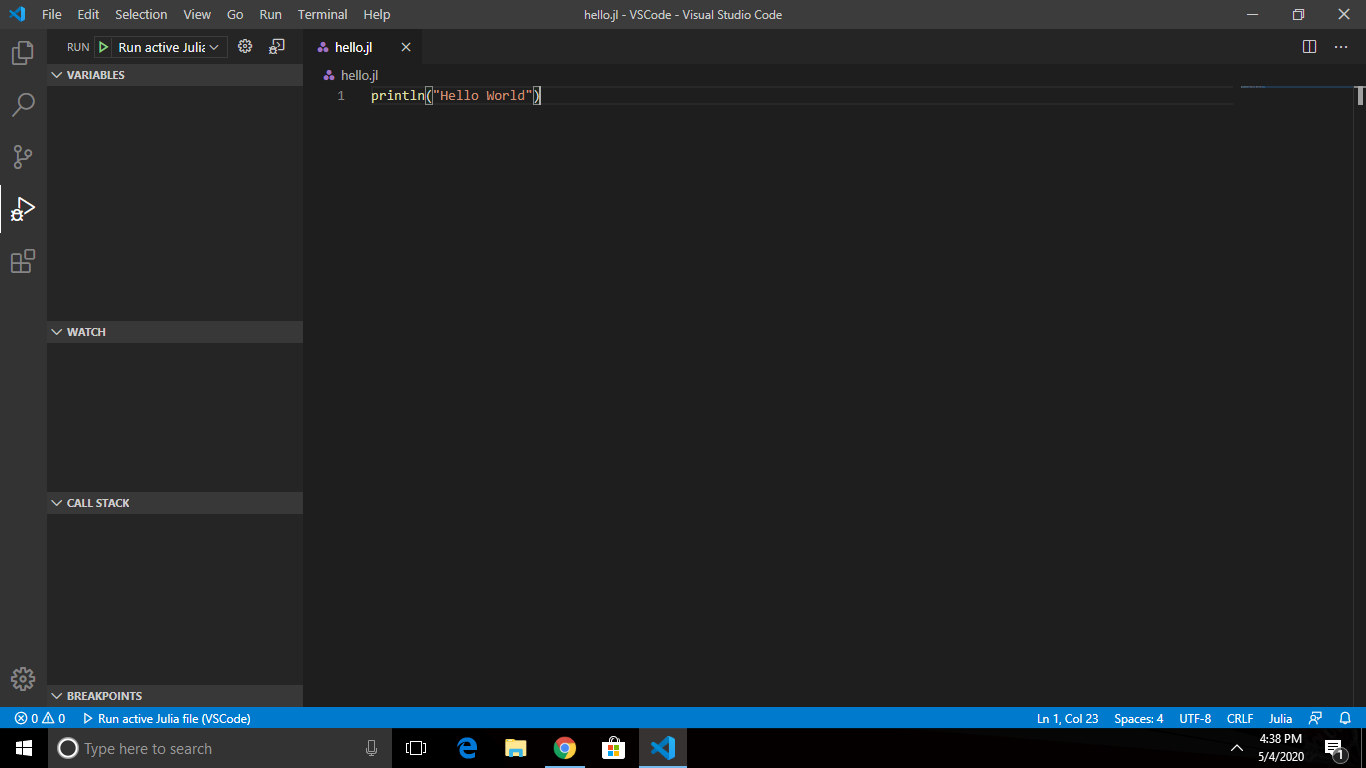Viewport: 1366px width, 768px height.
Task: Select the hello.jl editor tab
Action: coord(363,47)
